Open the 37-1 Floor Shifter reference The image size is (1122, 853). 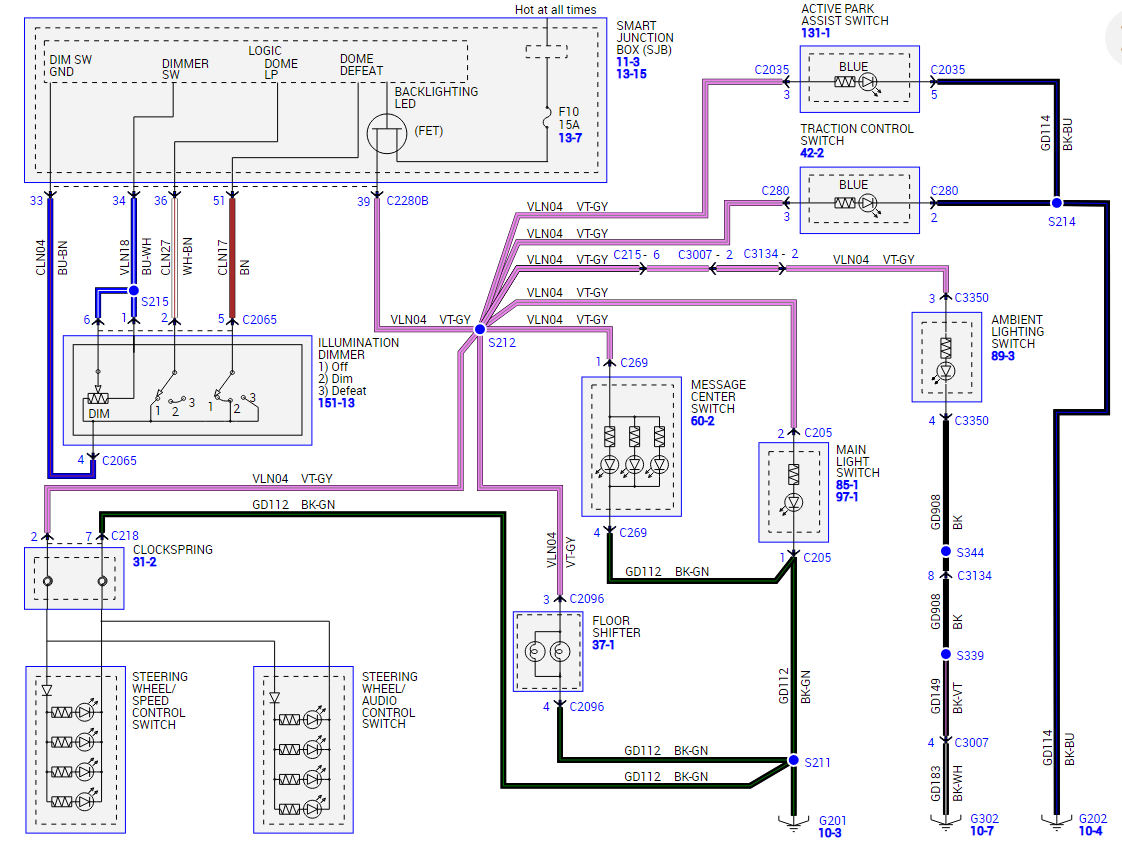603,645
